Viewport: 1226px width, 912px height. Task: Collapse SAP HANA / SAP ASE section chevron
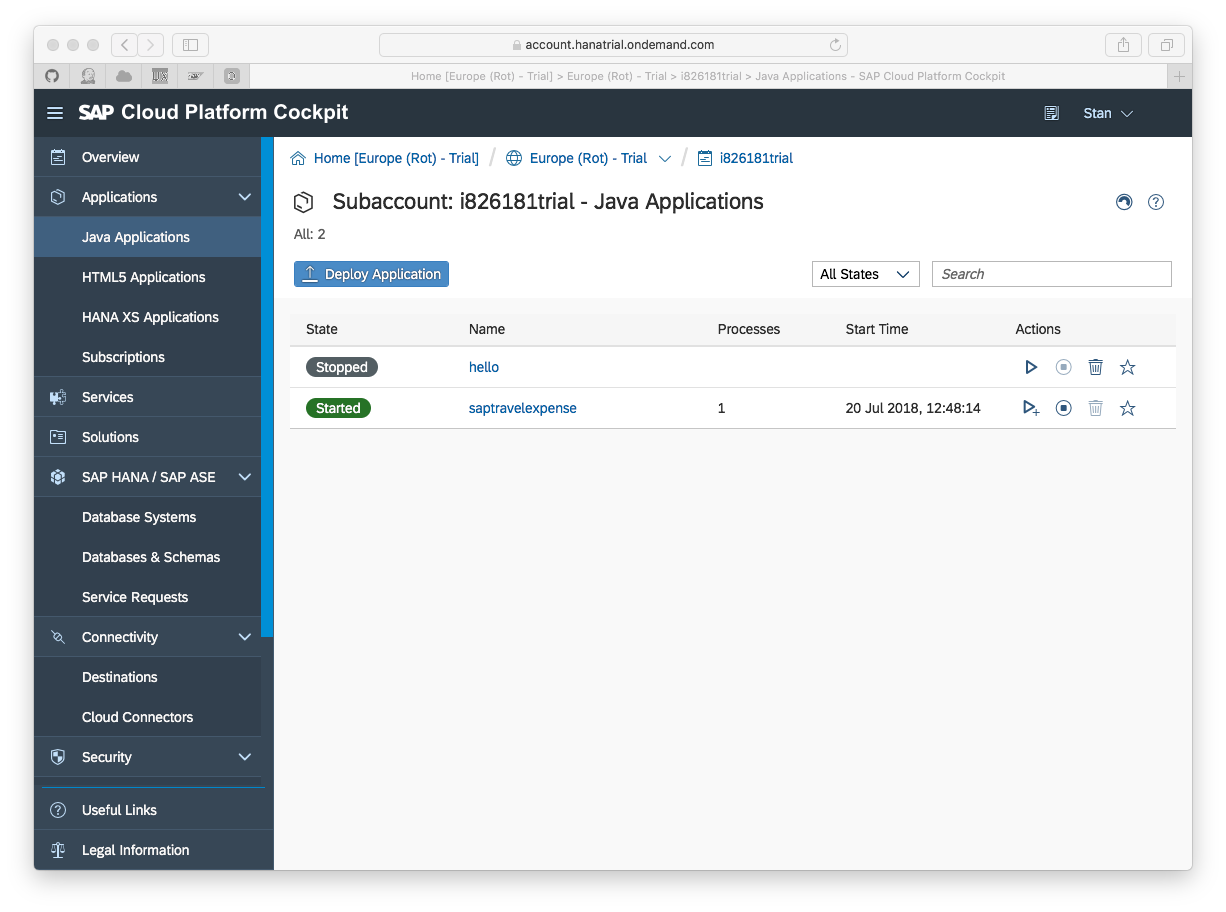tap(245, 477)
